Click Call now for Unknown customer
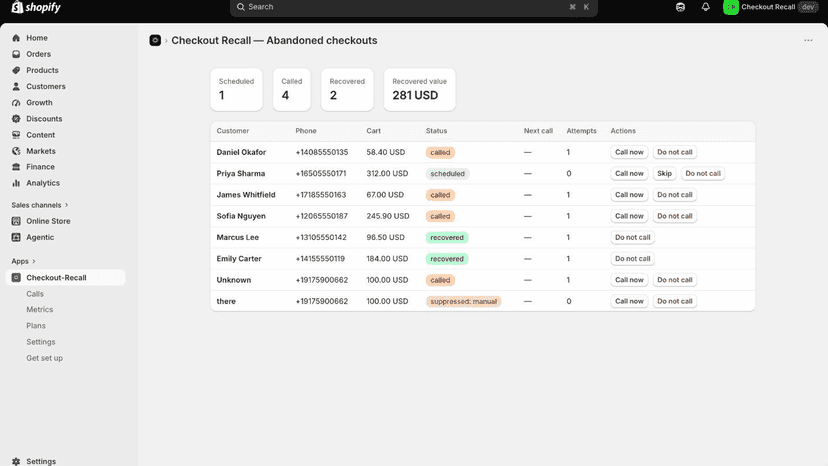The height and width of the screenshot is (466, 828). click(x=629, y=280)
